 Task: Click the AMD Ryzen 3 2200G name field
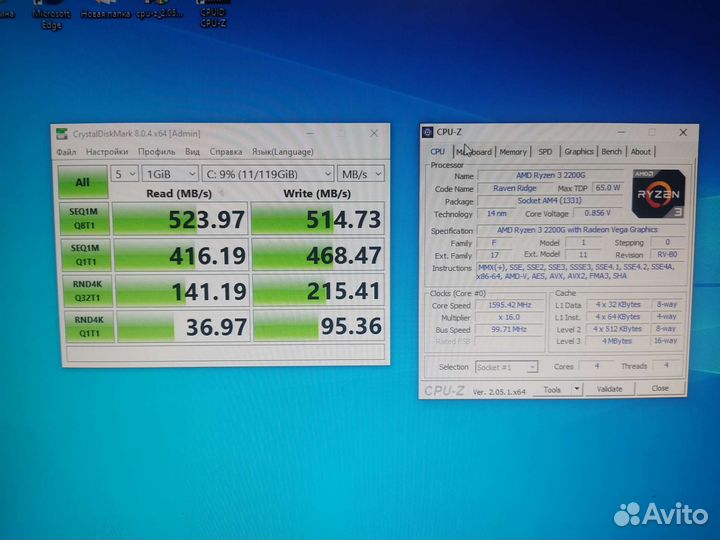tap(551, 175)
